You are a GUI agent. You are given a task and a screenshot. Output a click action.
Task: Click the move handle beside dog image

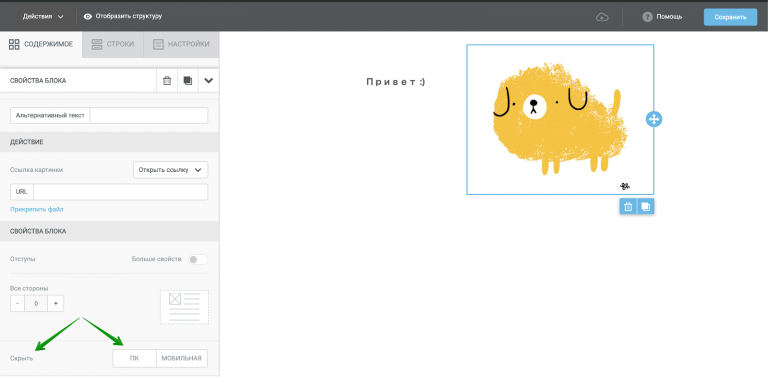coord(653,119)
